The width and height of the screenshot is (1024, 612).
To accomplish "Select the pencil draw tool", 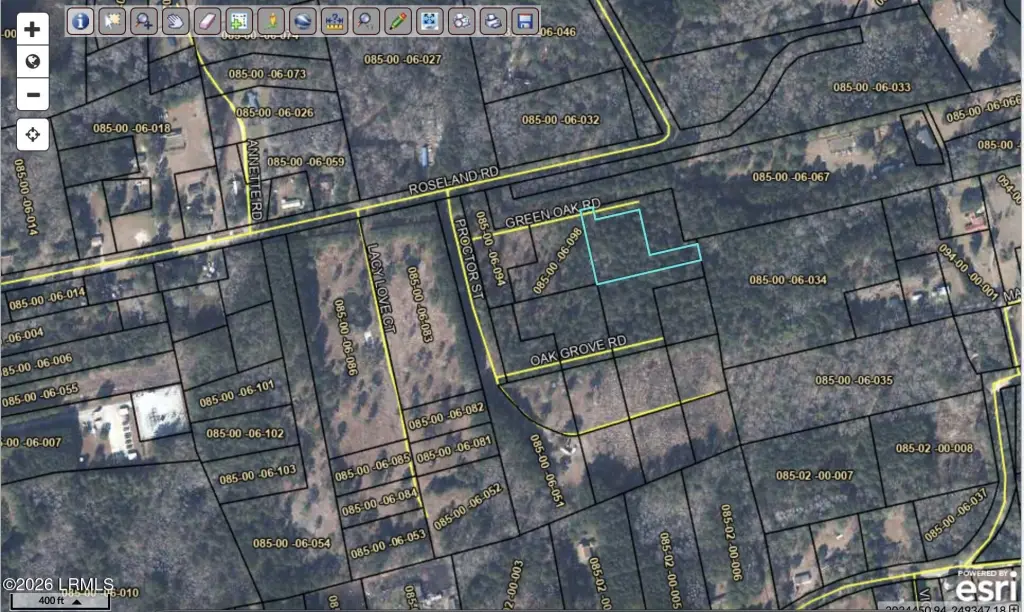I will 397,20.
